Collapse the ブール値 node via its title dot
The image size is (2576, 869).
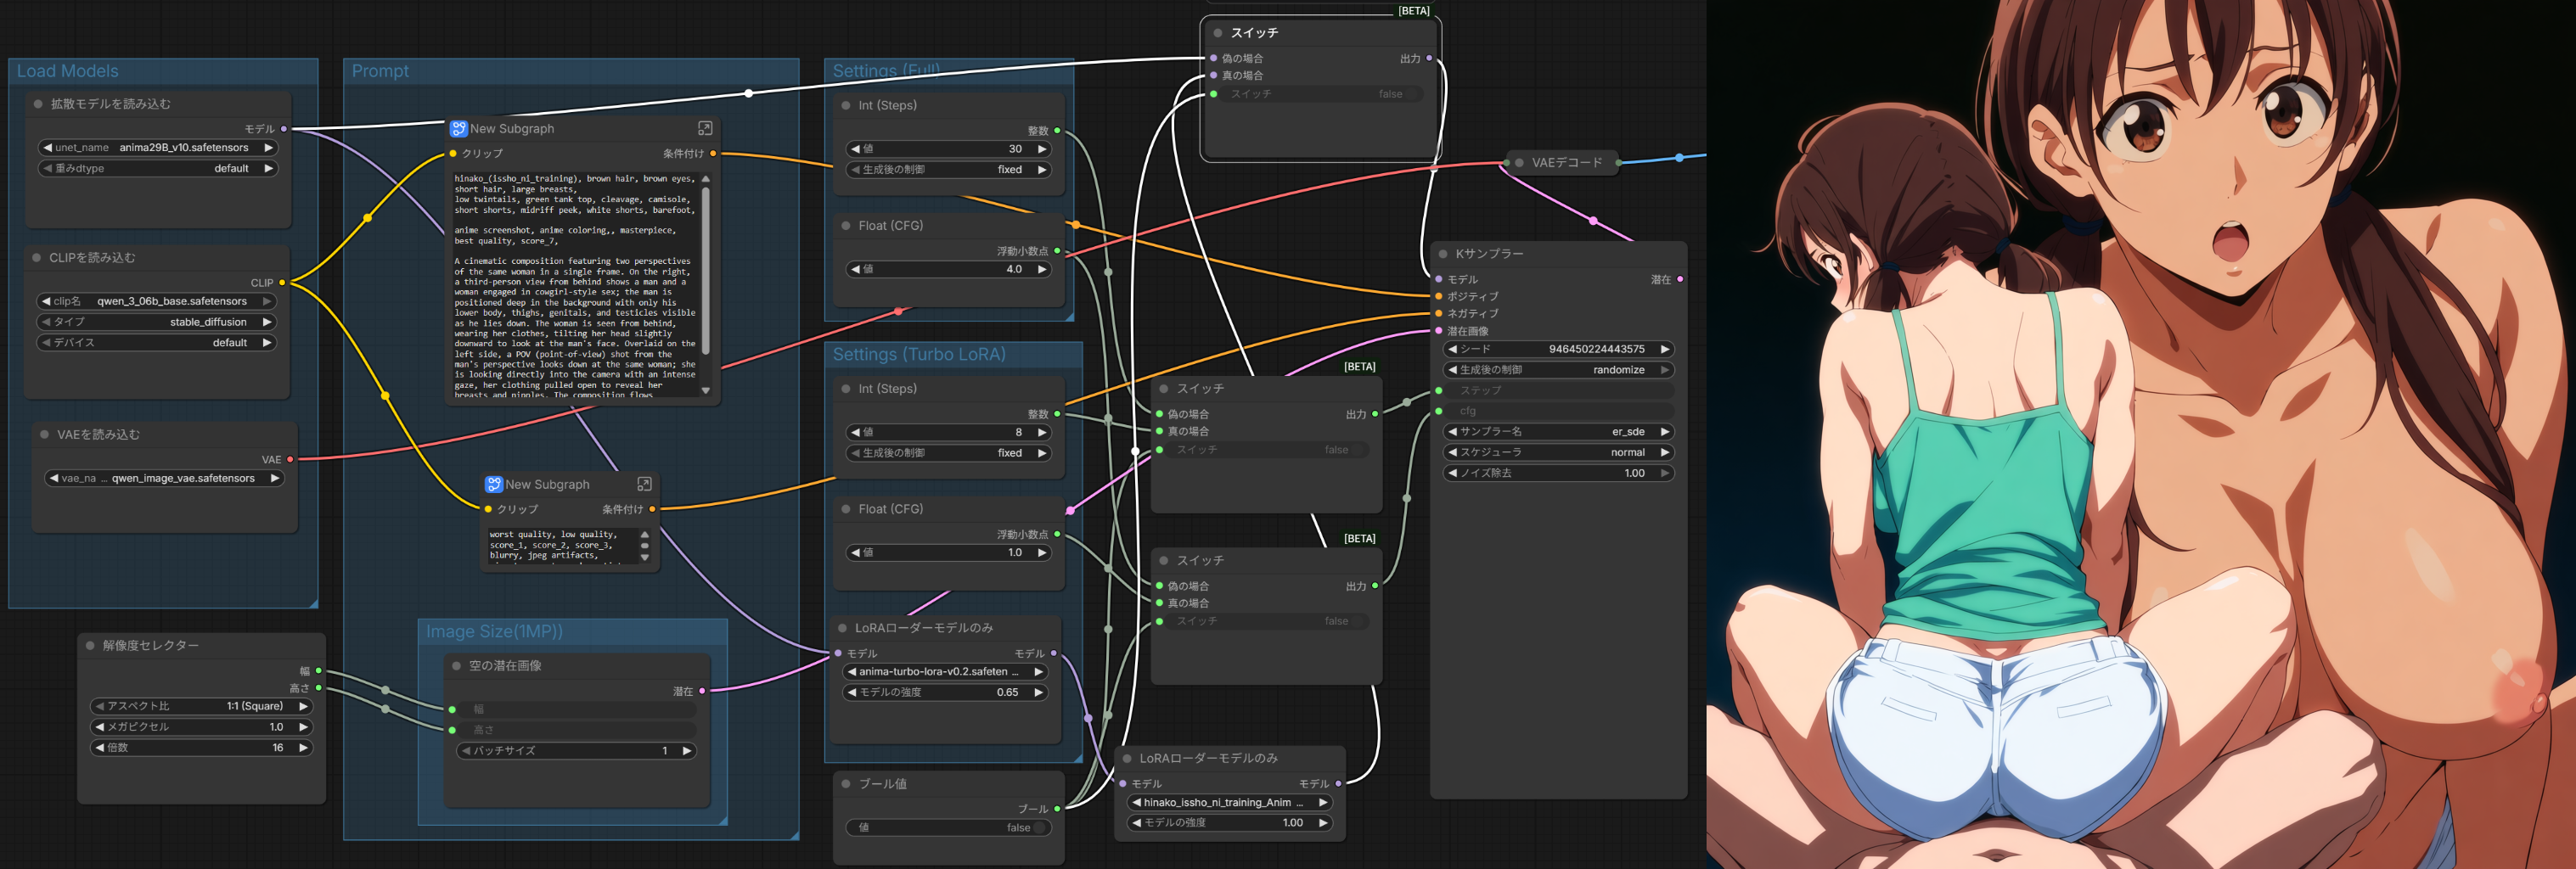pyautogui.click(x=846, y=784)
